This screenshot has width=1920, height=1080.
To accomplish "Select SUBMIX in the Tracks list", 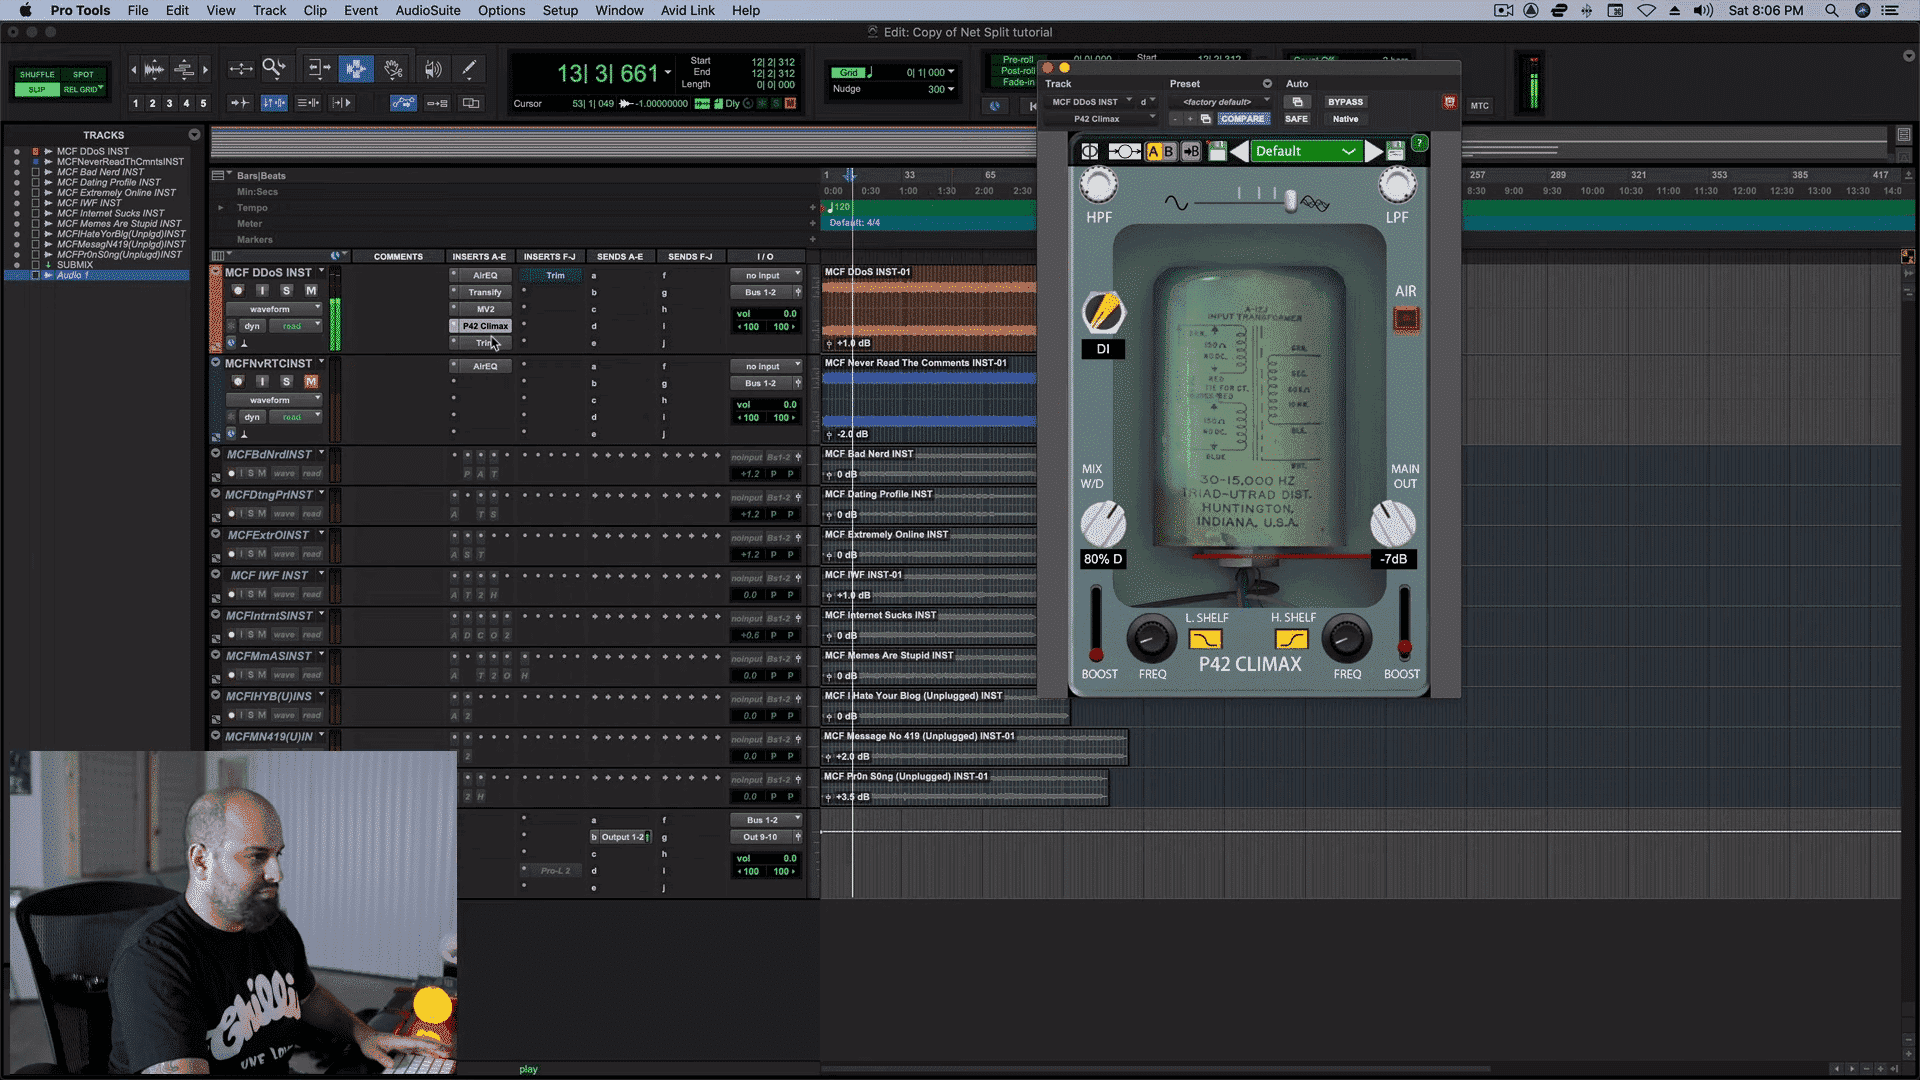I will [x=75, y=265].
